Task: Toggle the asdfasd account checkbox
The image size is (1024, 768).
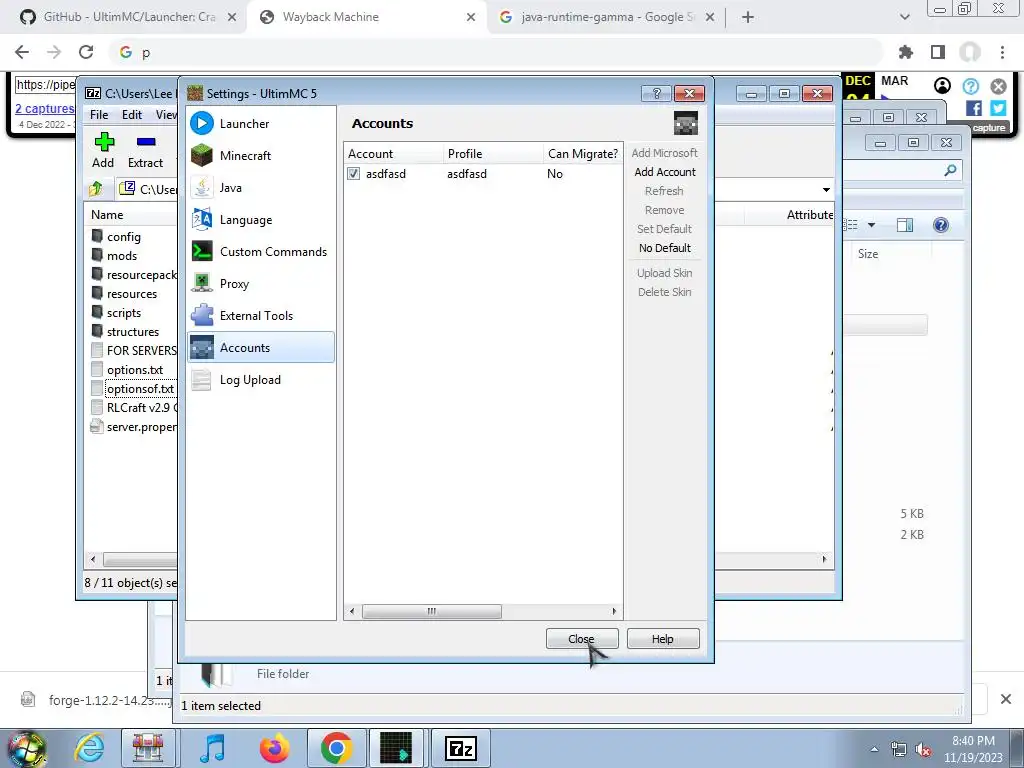Action: pyautogui.click(x=353, y=174)
